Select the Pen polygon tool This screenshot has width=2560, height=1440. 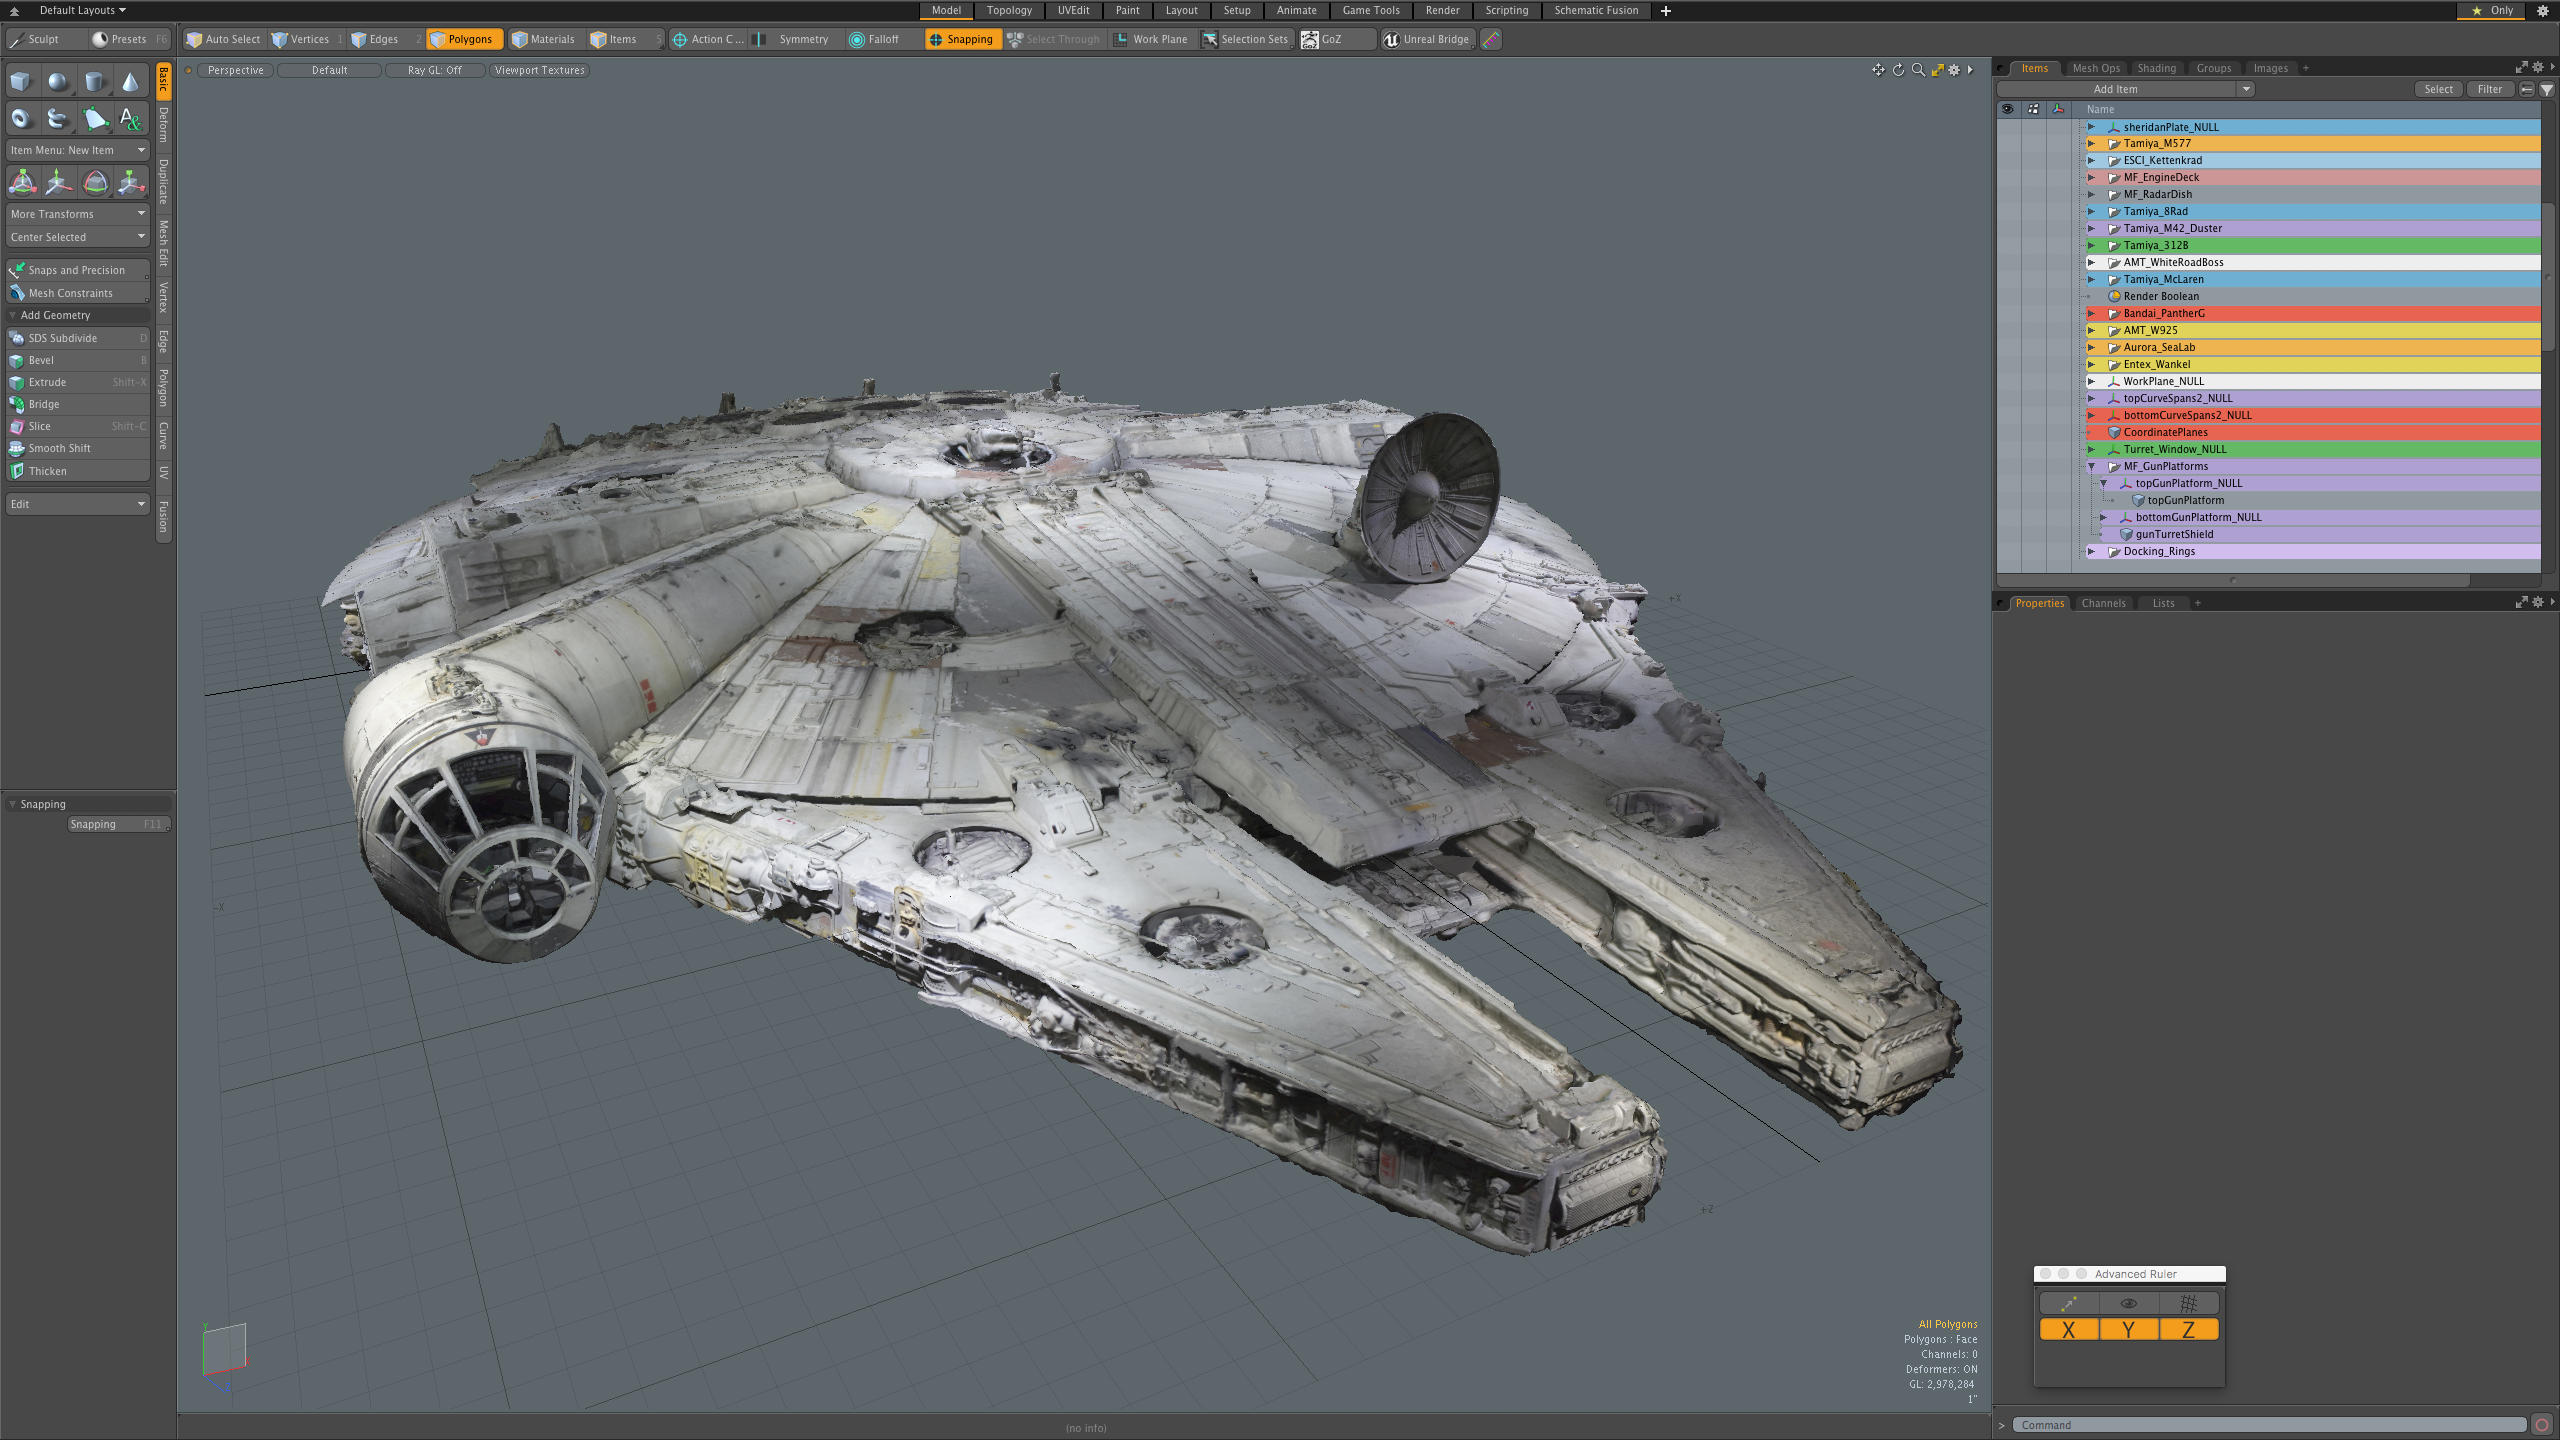pyautogui.click(x=94, y=119)
